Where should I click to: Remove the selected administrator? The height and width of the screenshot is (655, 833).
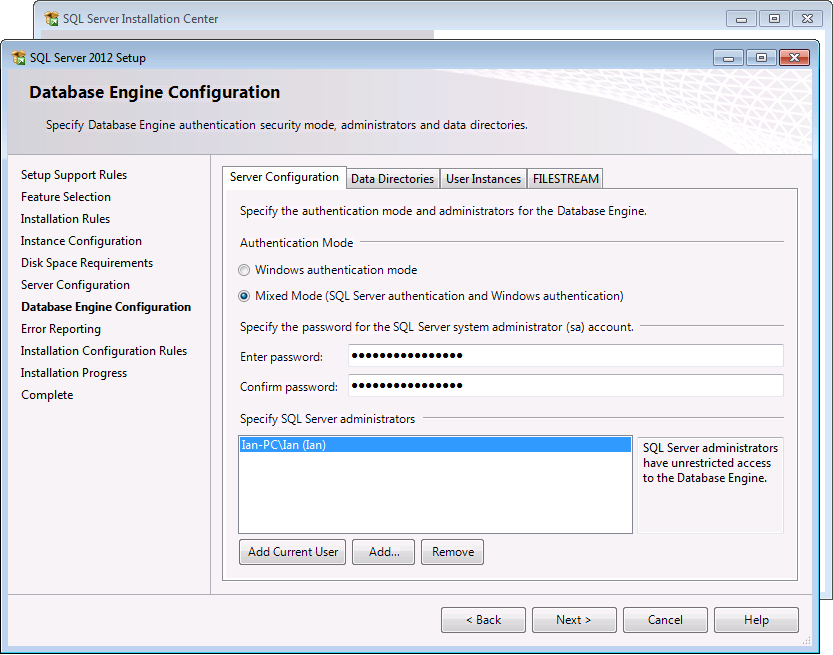[453, 552]
